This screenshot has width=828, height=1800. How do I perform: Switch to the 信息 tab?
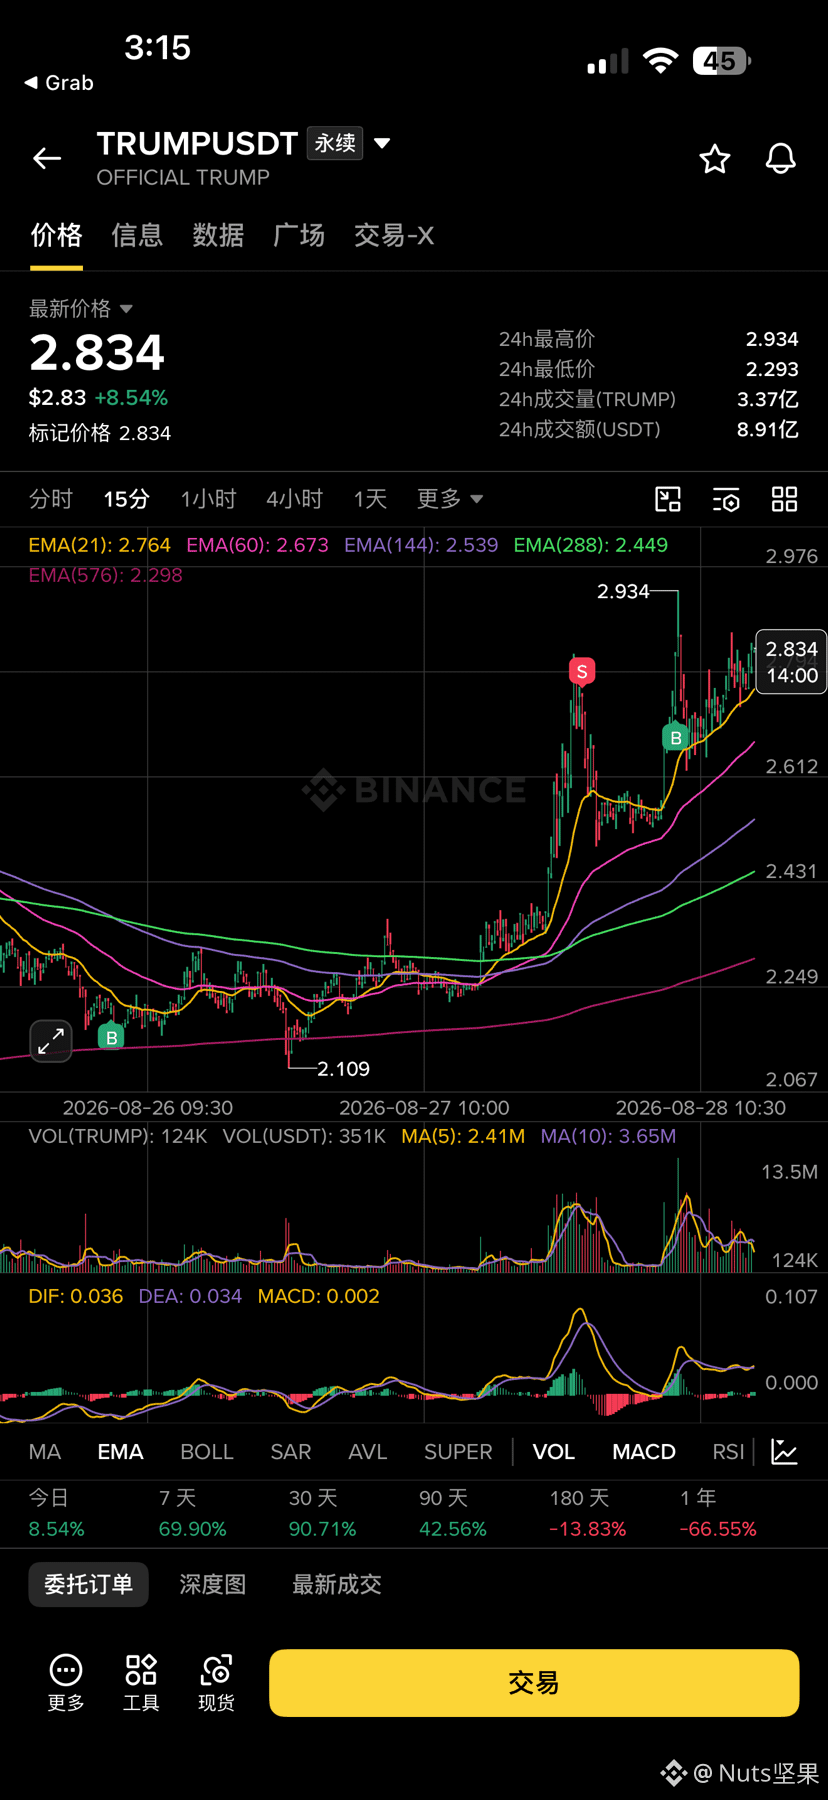coord(137,236)
